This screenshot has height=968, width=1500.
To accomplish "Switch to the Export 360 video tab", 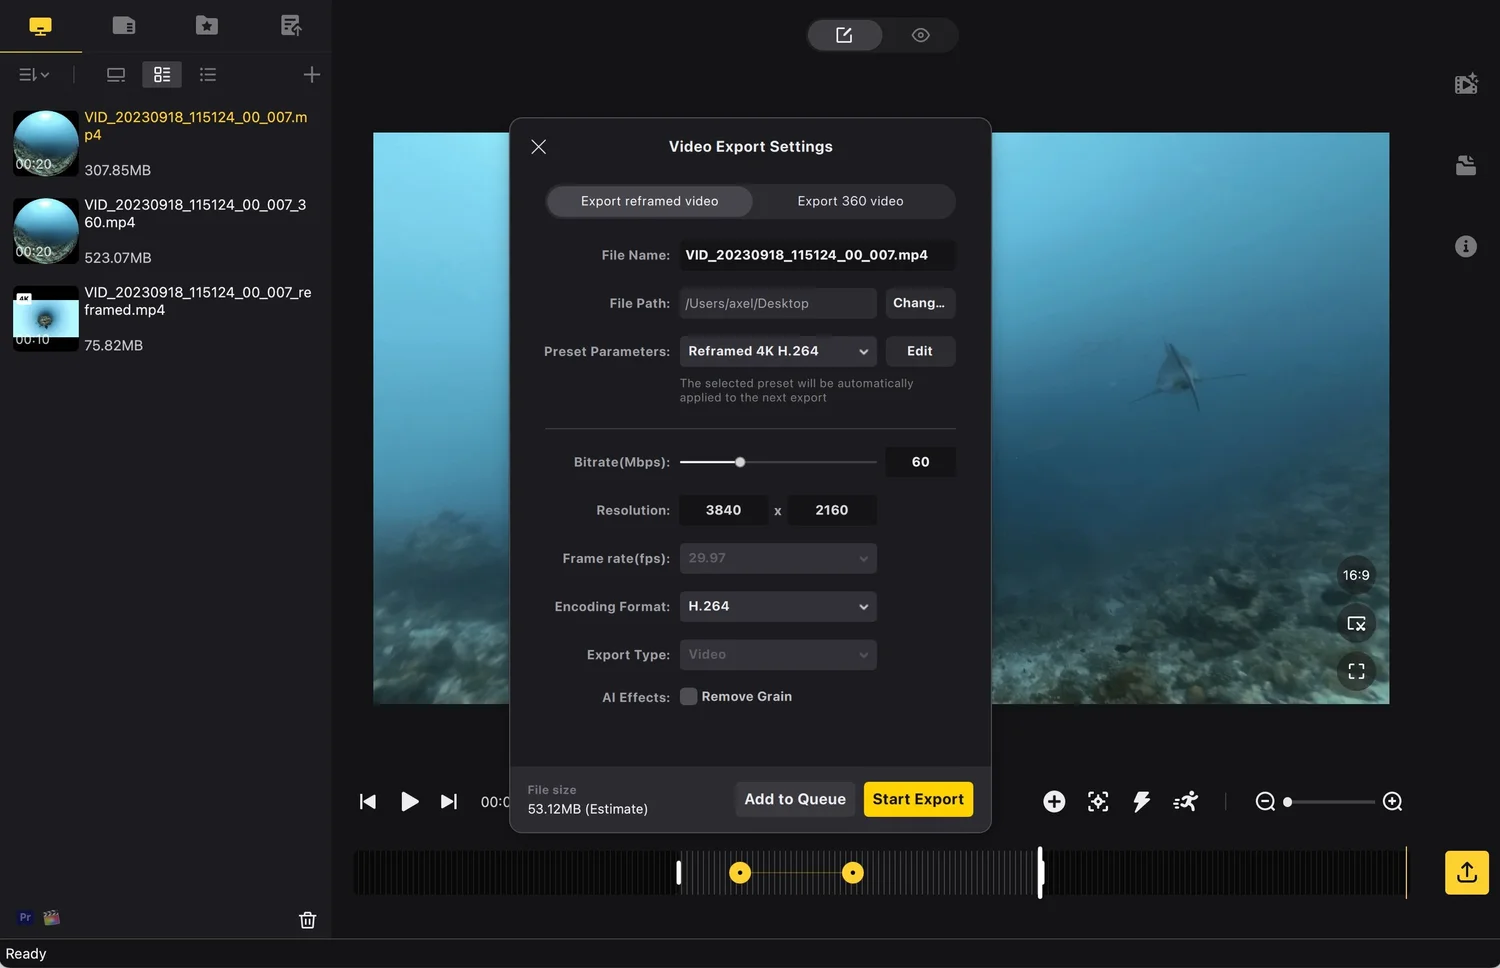I will 850,201.
